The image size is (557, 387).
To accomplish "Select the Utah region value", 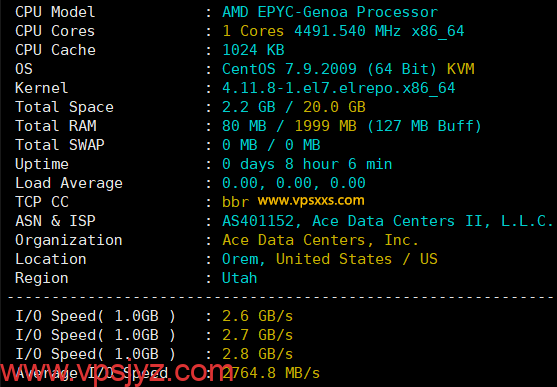I will point(239,278).
